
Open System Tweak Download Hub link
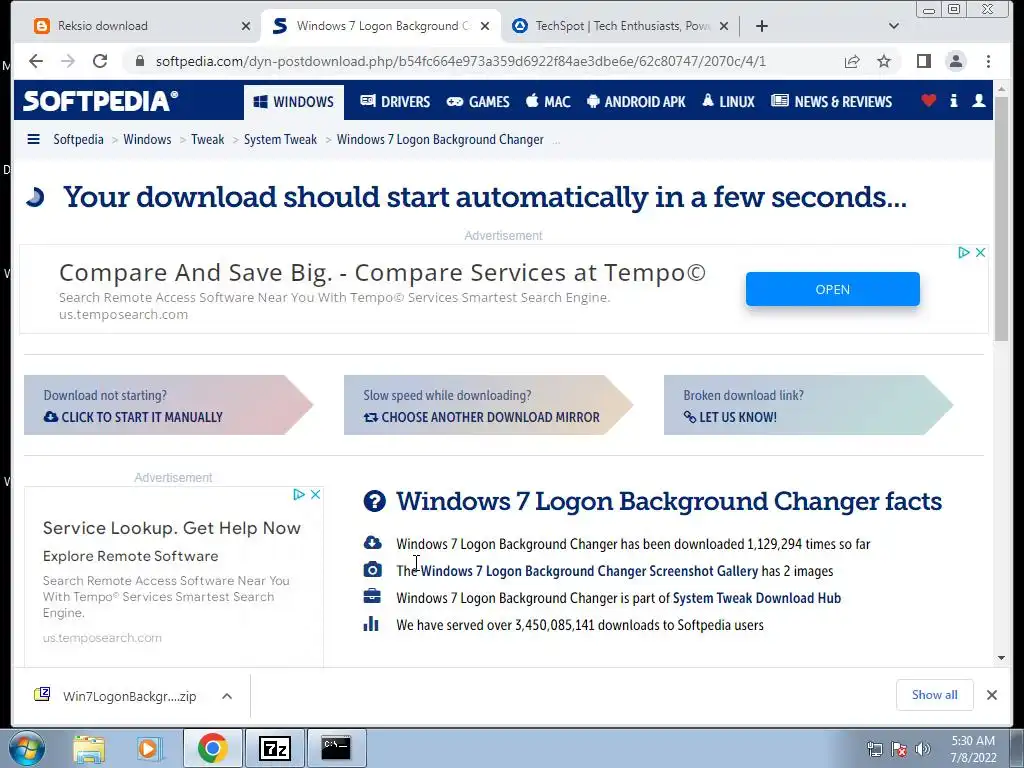pyautogui.click(x=757, y=598)
